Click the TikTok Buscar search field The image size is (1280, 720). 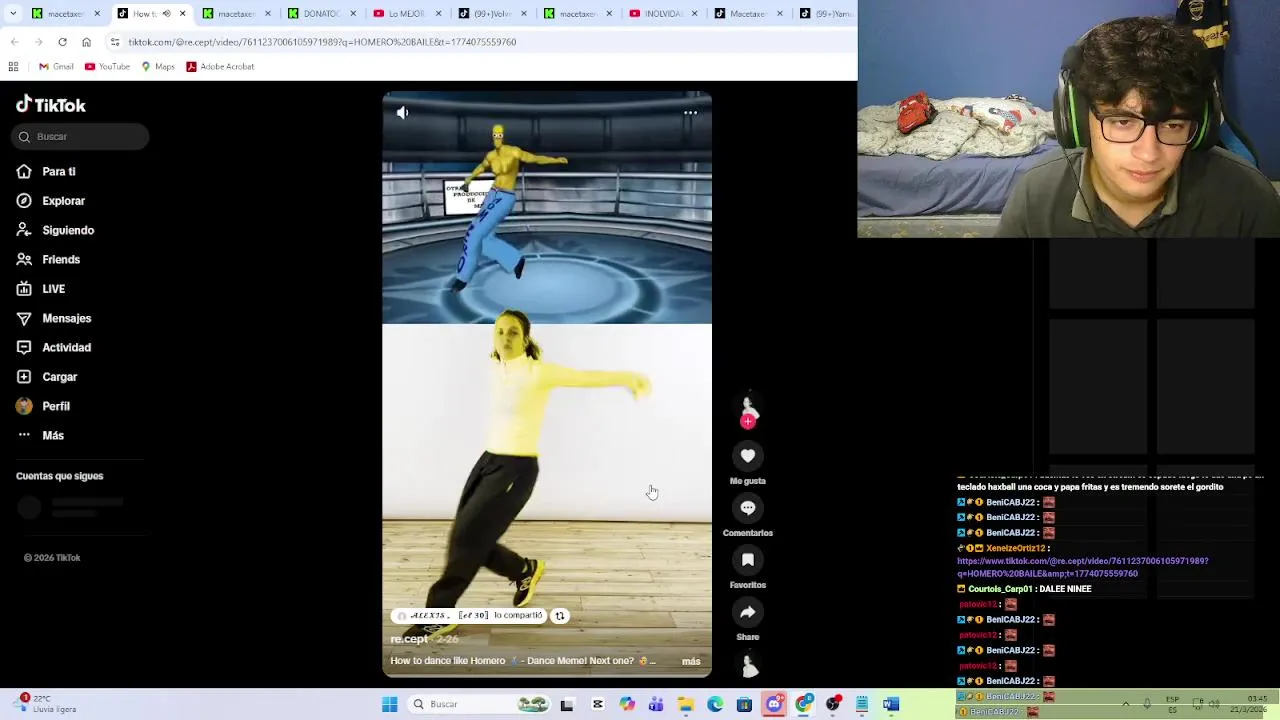pyautogui.click(x=81, y=137)
